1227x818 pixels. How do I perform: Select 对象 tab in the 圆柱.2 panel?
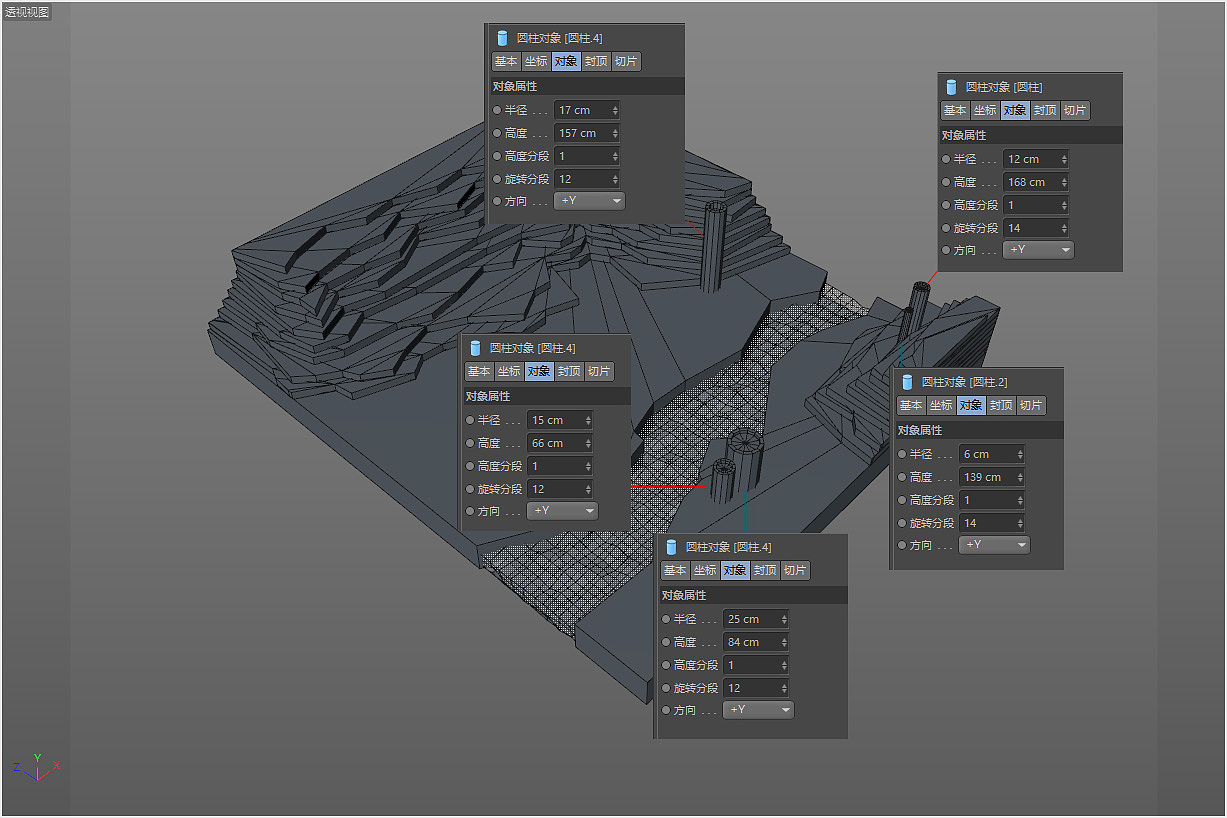[x=971, y=405]
